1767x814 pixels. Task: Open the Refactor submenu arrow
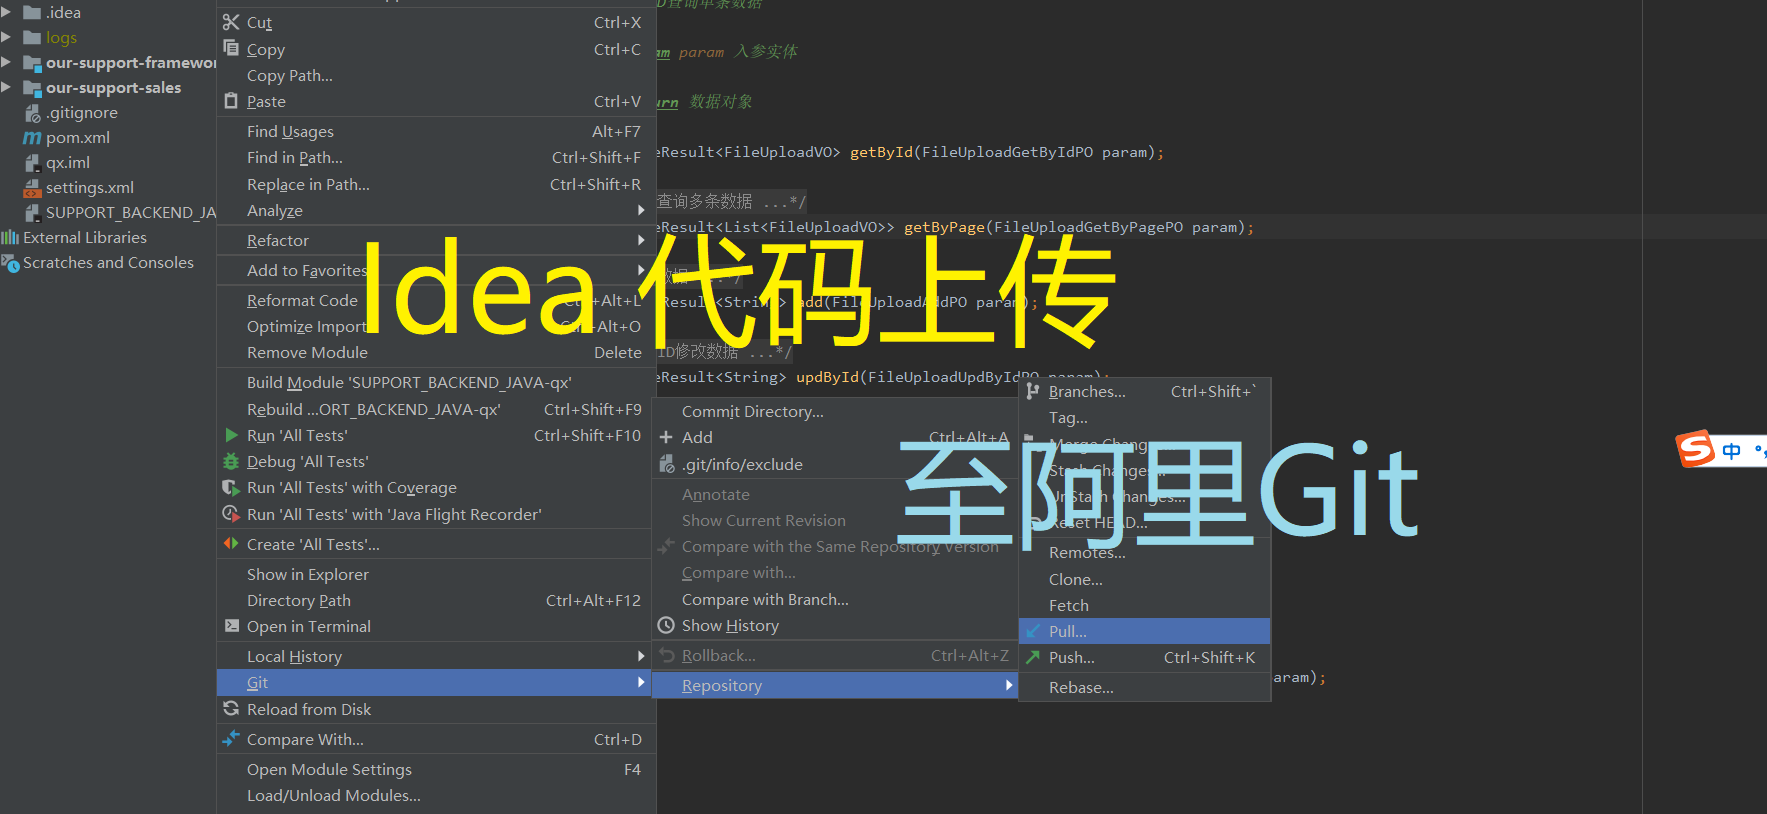pos(641,240)
